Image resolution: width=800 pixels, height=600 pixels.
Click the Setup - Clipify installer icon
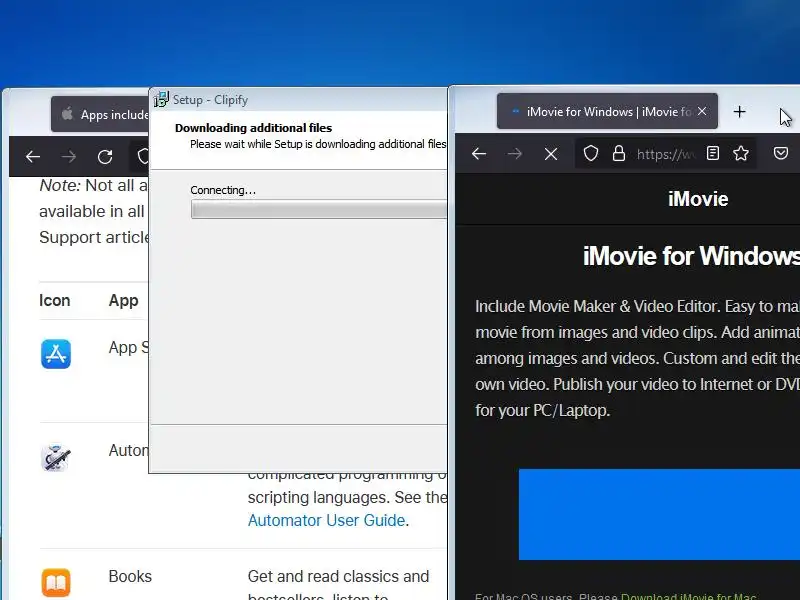(x=161, y=99)
